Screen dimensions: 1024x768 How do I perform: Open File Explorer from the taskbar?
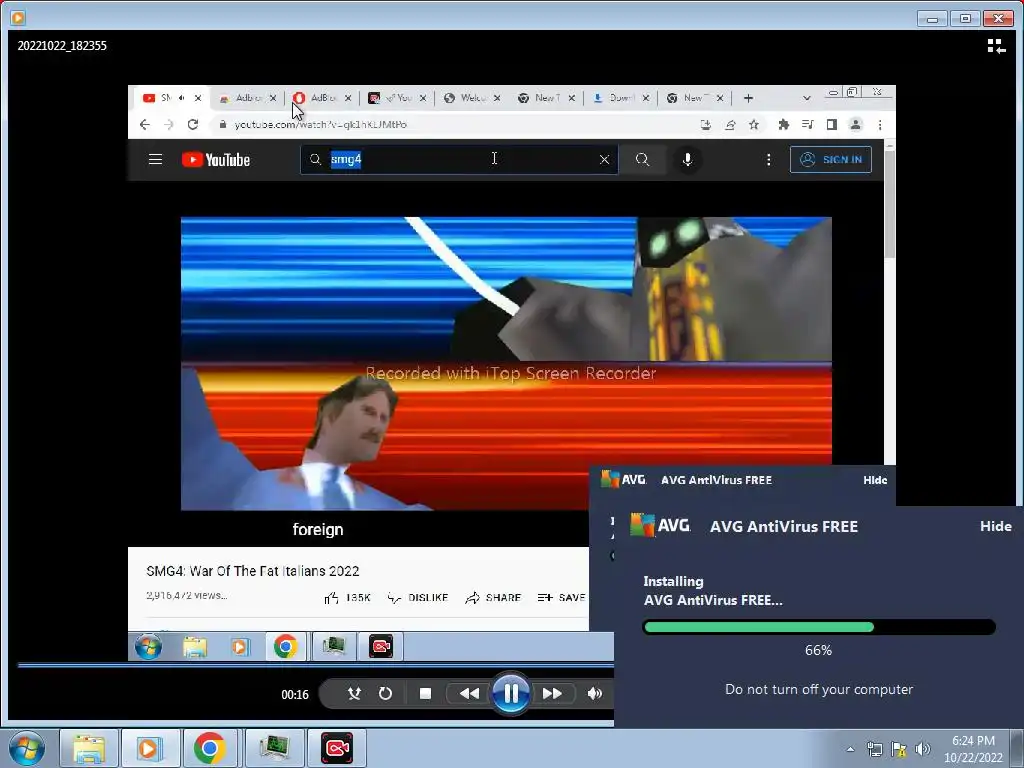click(x=89, y=748)
